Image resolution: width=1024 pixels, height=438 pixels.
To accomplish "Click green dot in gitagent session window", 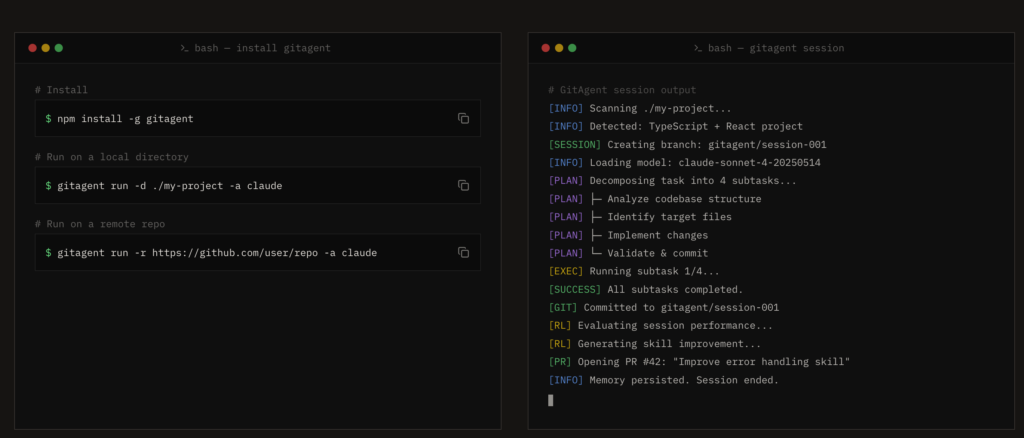I will [572, 48].
